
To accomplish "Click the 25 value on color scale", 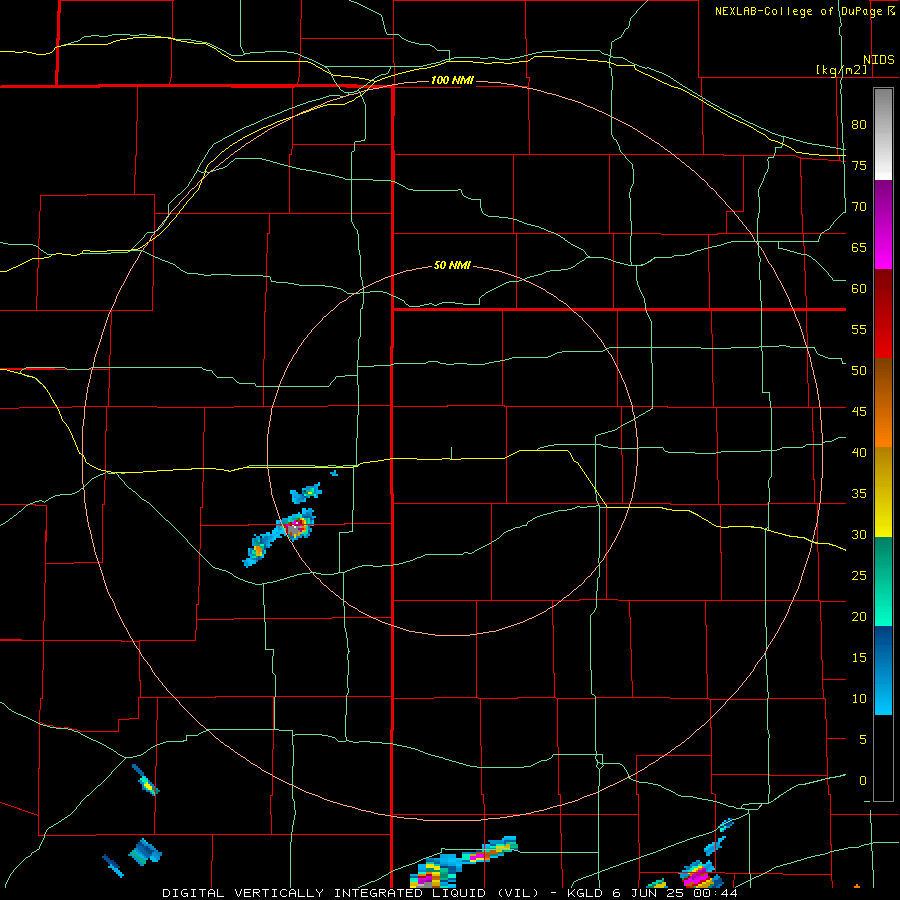I will tap(859, 576).
